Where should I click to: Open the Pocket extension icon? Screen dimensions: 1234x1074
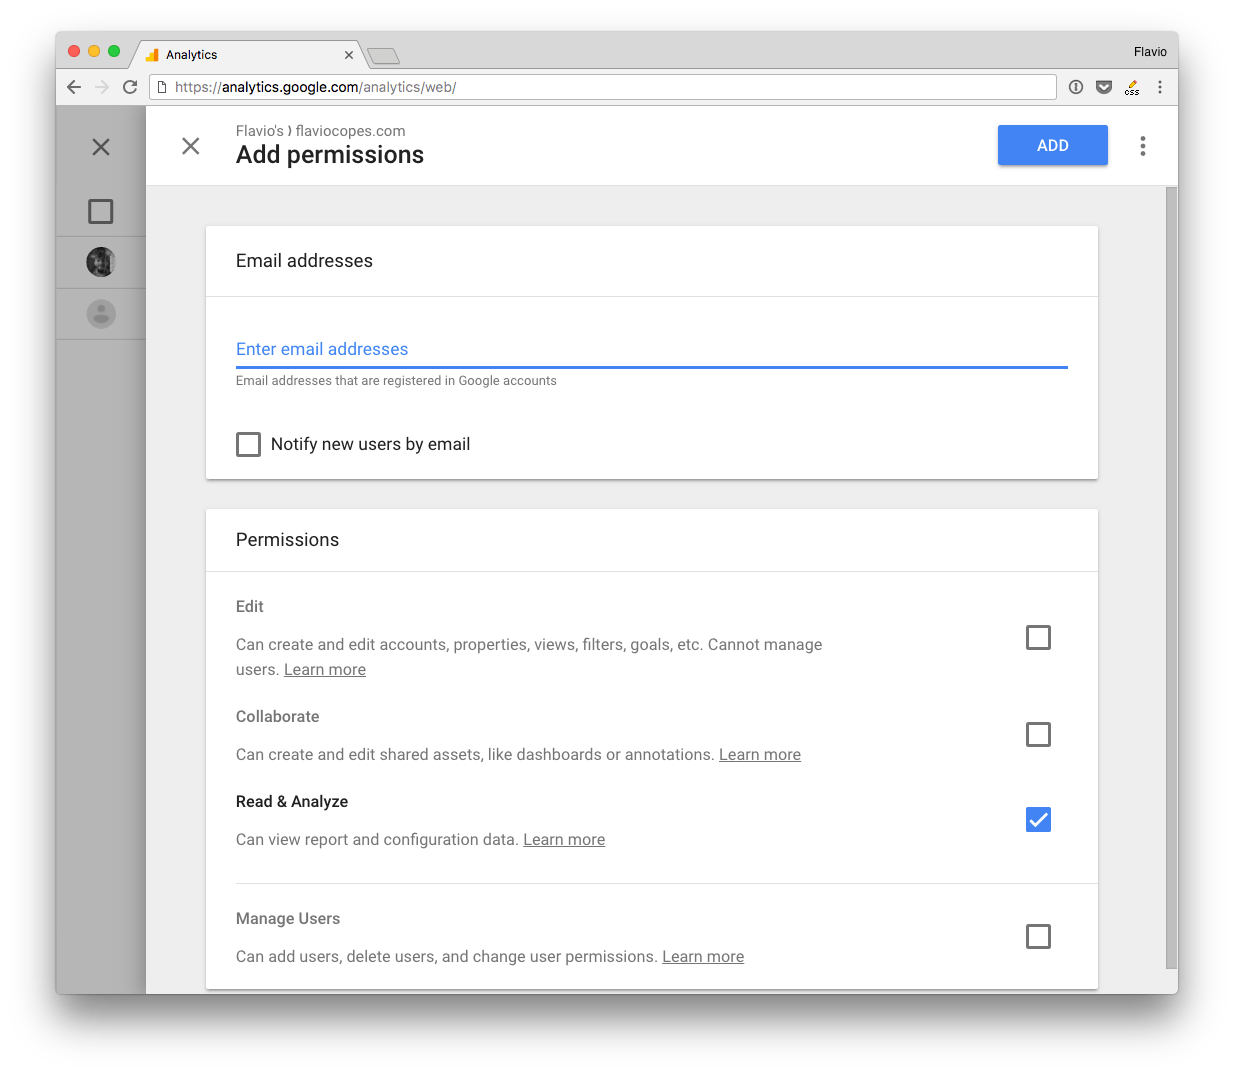(x=1104, y=87)
